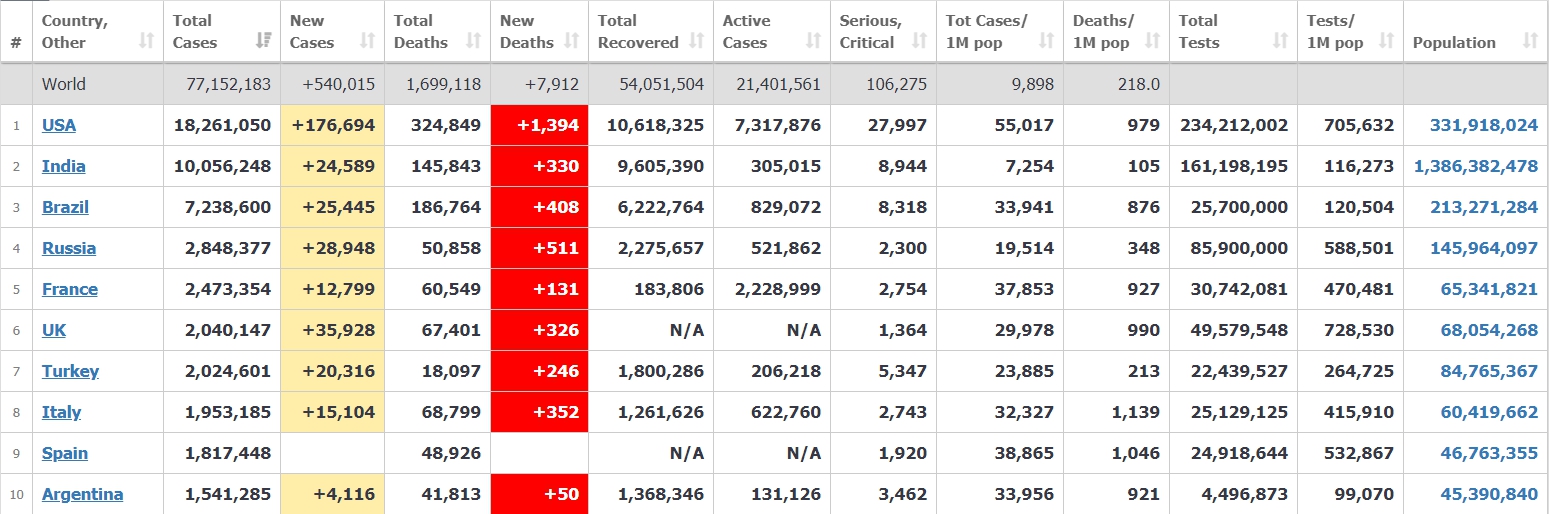This screenshot has width=1549, height=514.
Task: Open the Brazil country link
Action: click(65, 207)
